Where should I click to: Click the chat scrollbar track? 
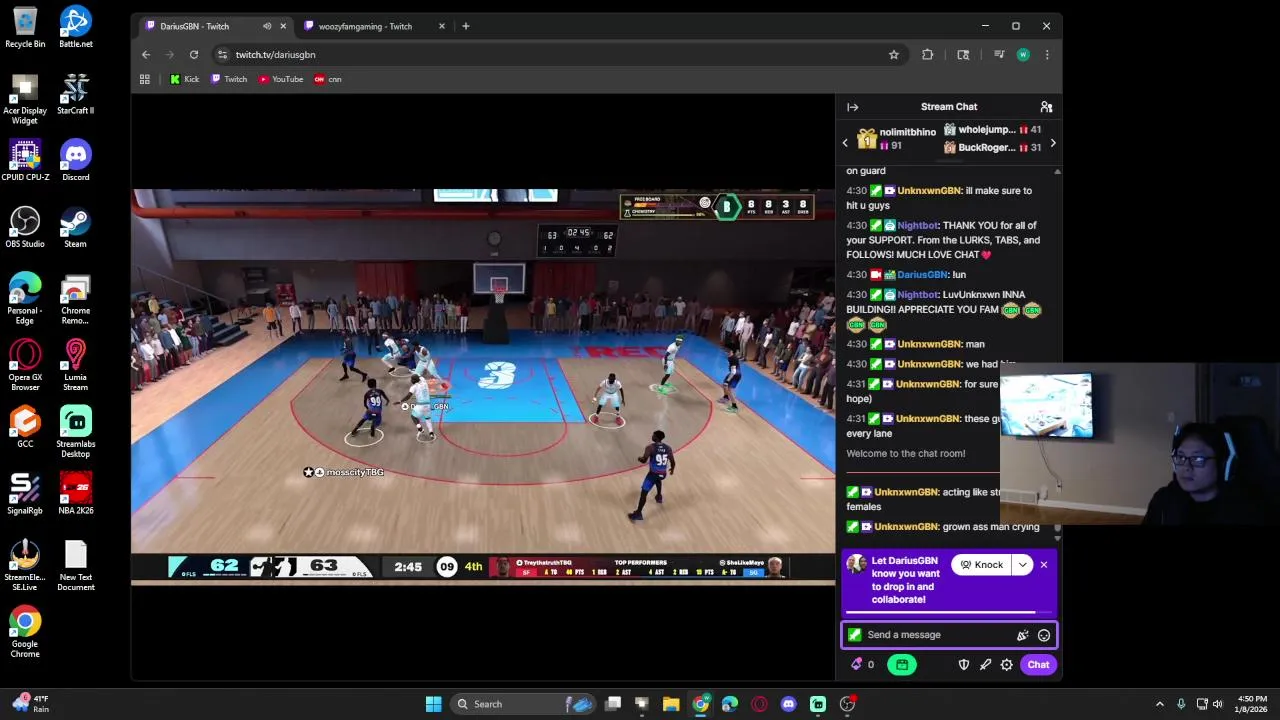(x=1057, y=350)
